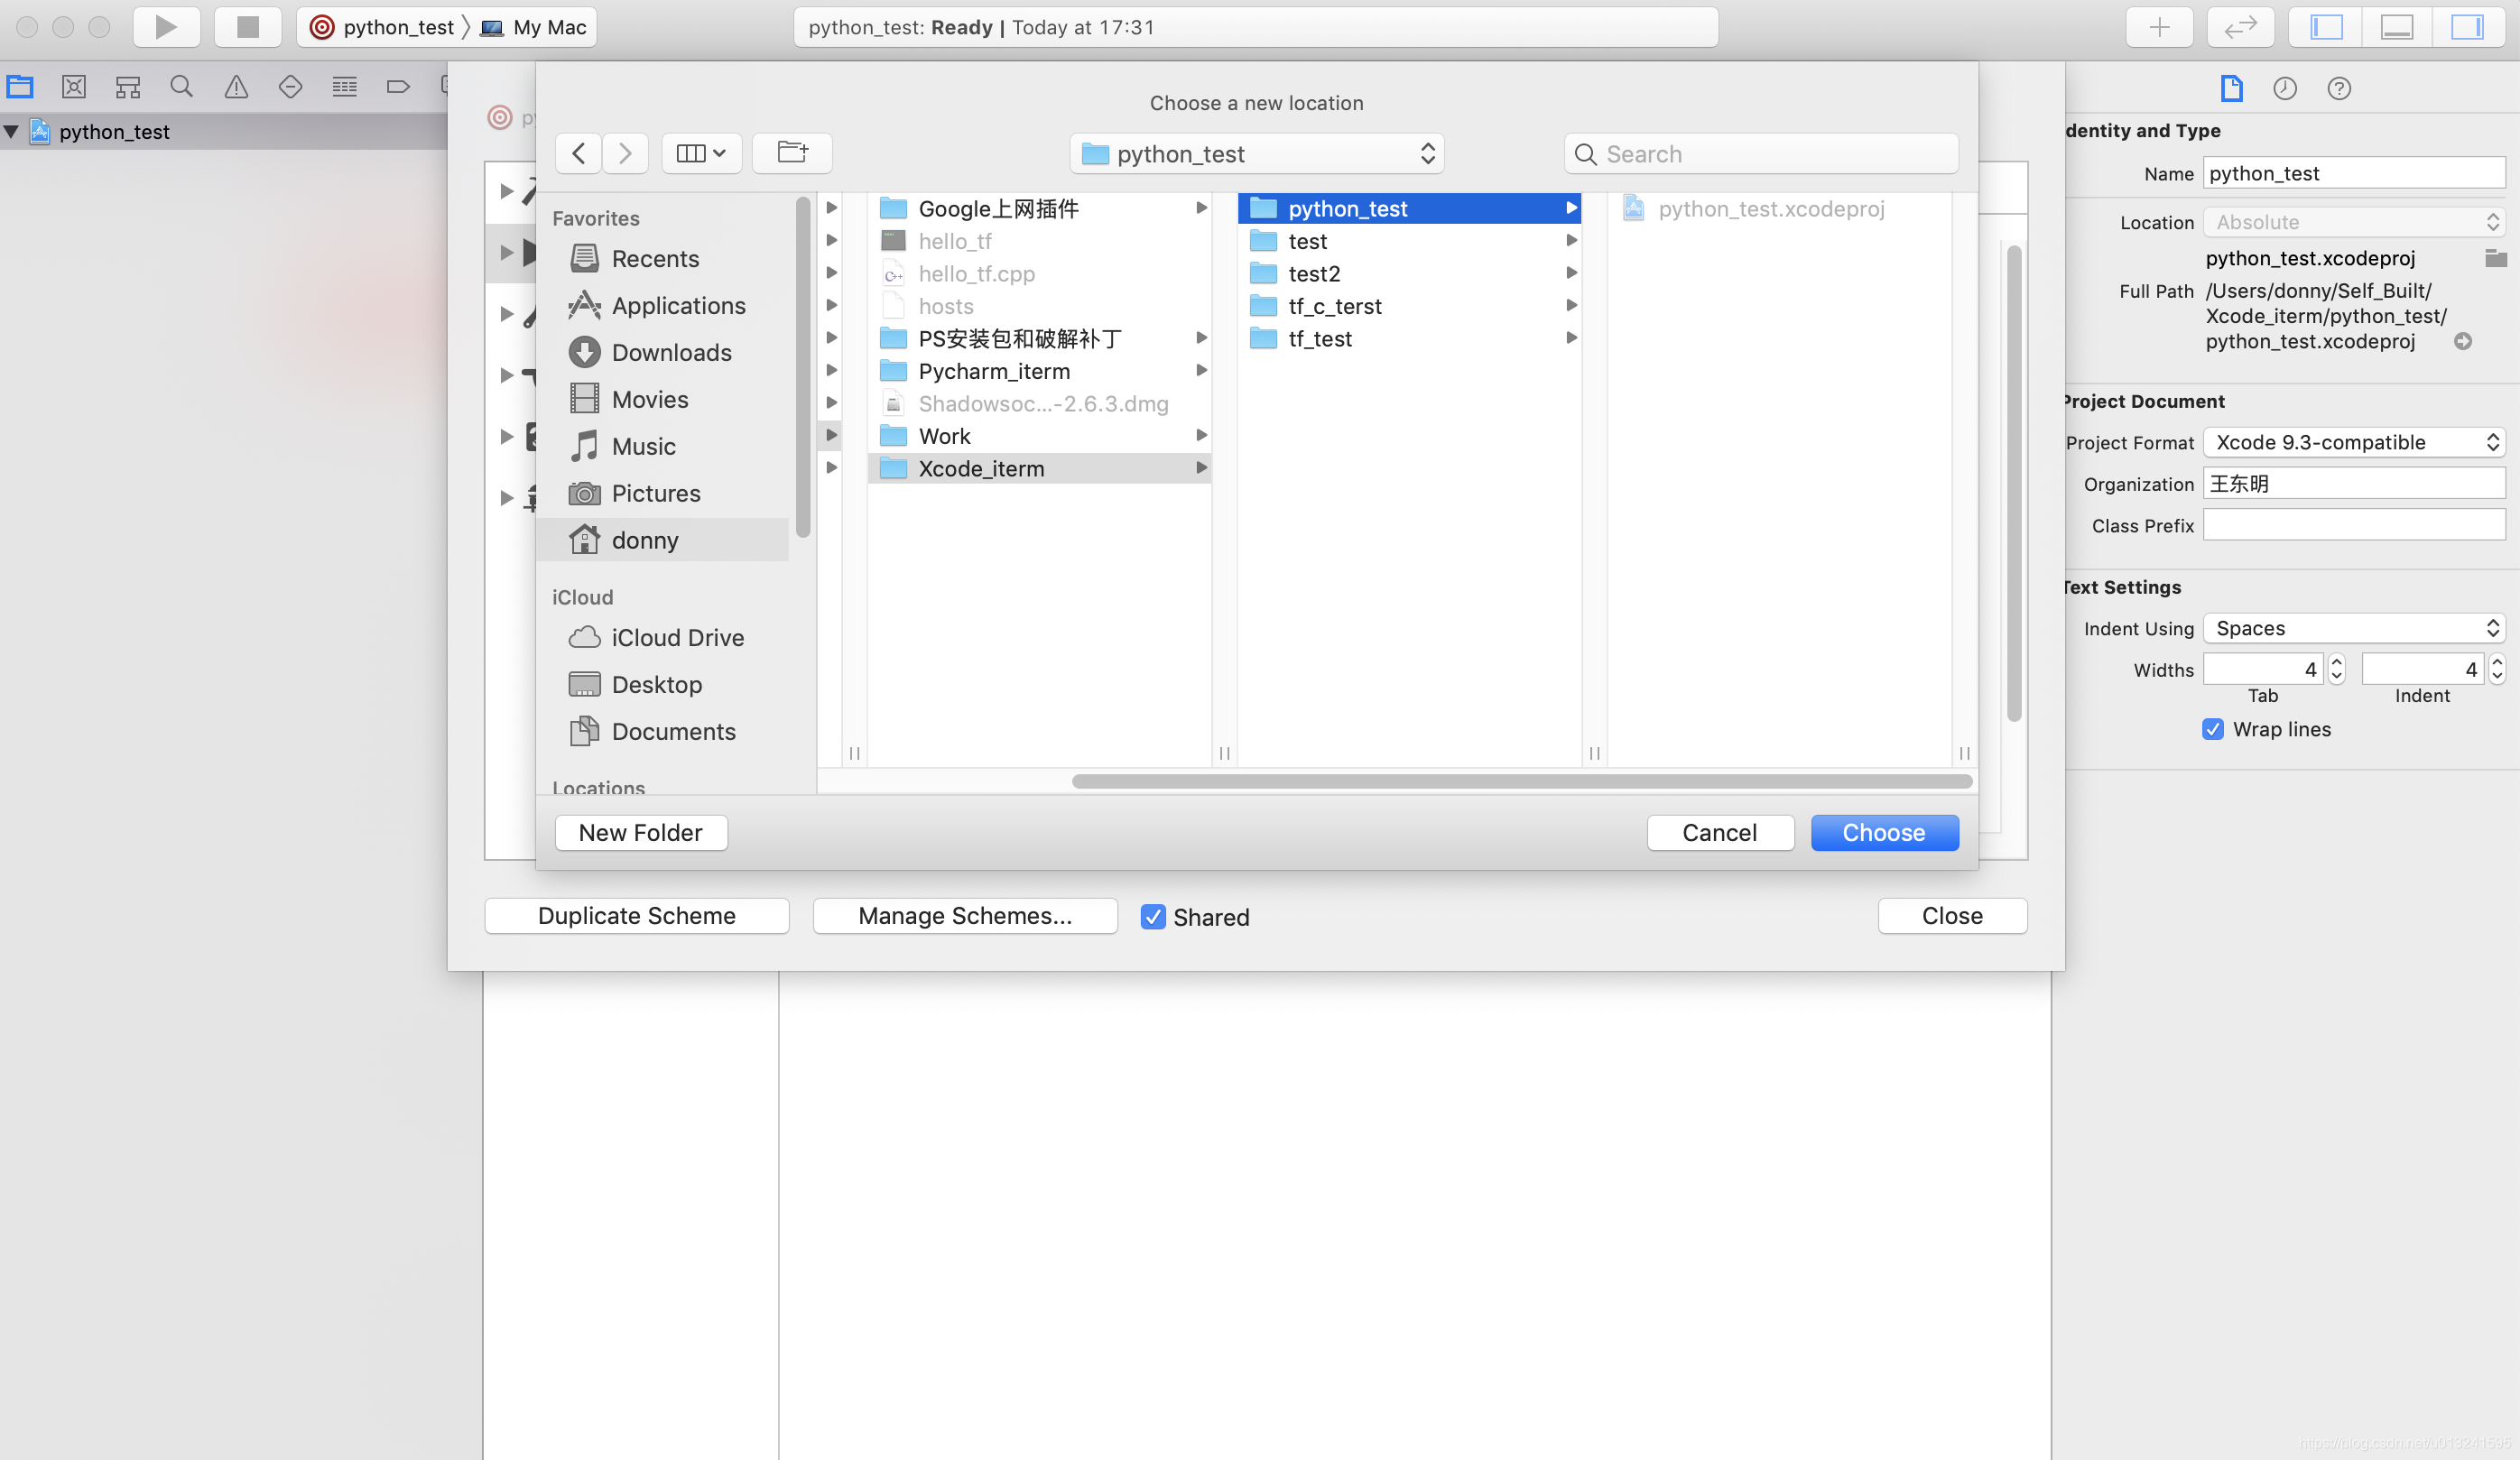Screen dimensions: 2520x1460
Task: Open the File inspector document icon
Action: click(x=2232, y=88)
